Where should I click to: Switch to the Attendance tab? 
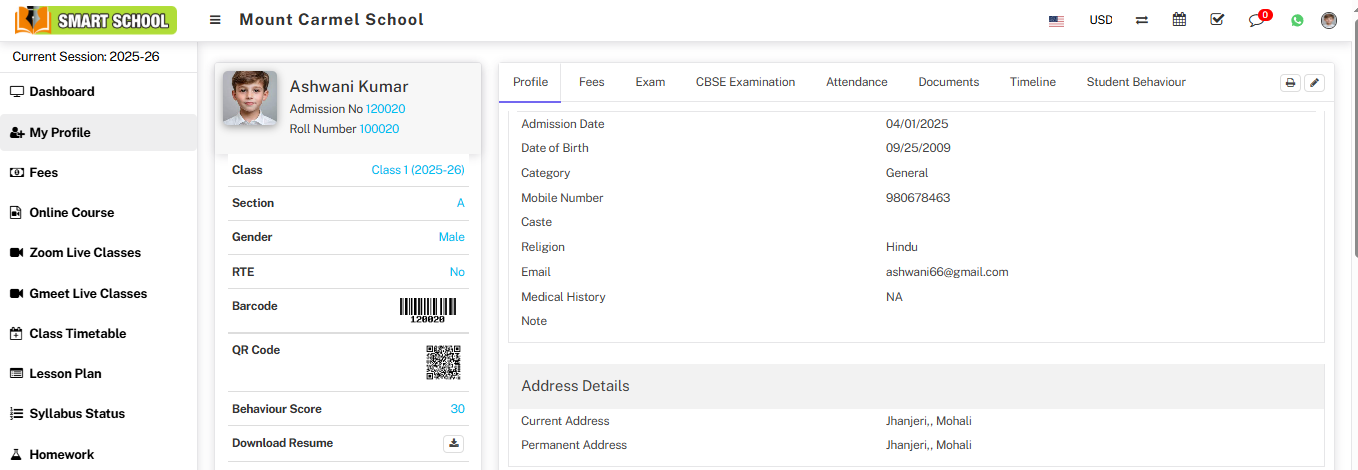857,82
